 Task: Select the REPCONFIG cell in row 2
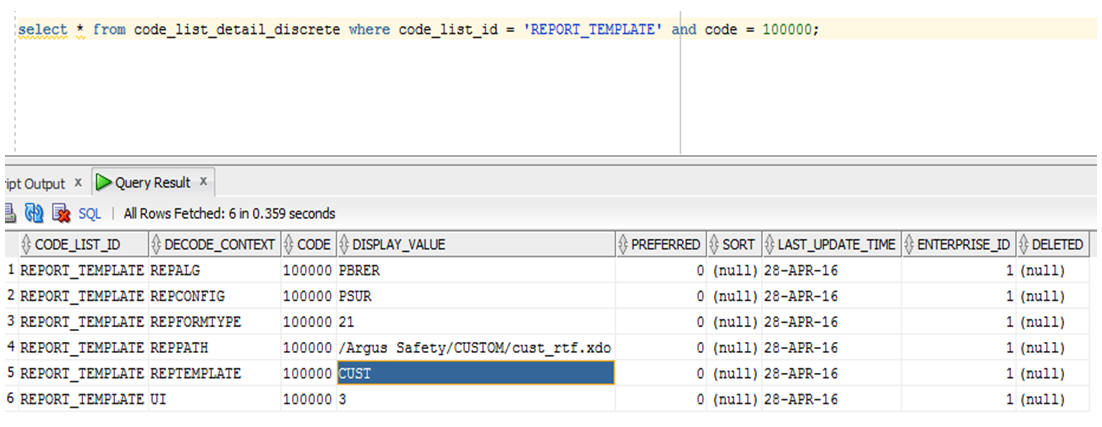[214, 296]
